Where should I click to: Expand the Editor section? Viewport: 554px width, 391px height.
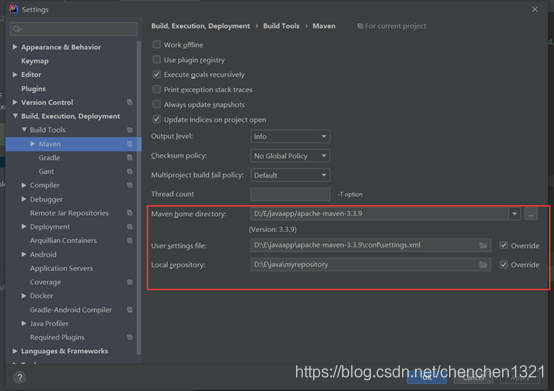click(x=15, y=75)
